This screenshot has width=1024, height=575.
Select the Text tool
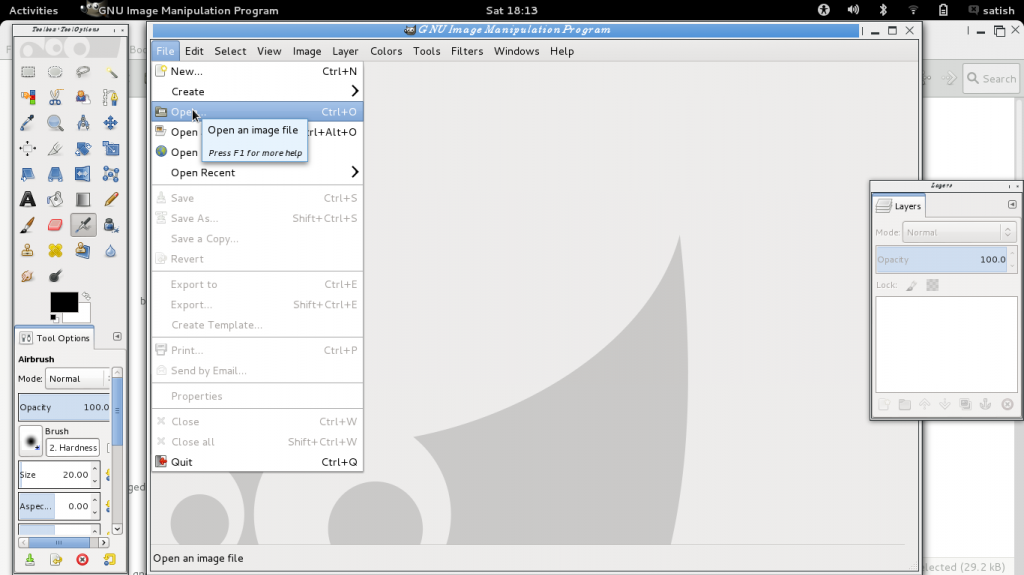pos(27,199)
